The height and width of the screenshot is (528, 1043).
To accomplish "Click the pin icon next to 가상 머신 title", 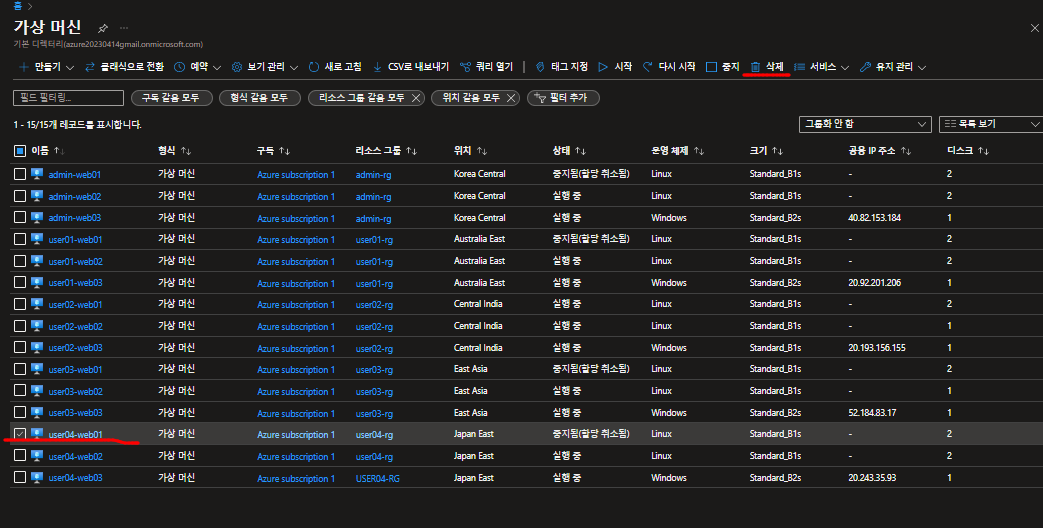I will (x=102, y=28).
